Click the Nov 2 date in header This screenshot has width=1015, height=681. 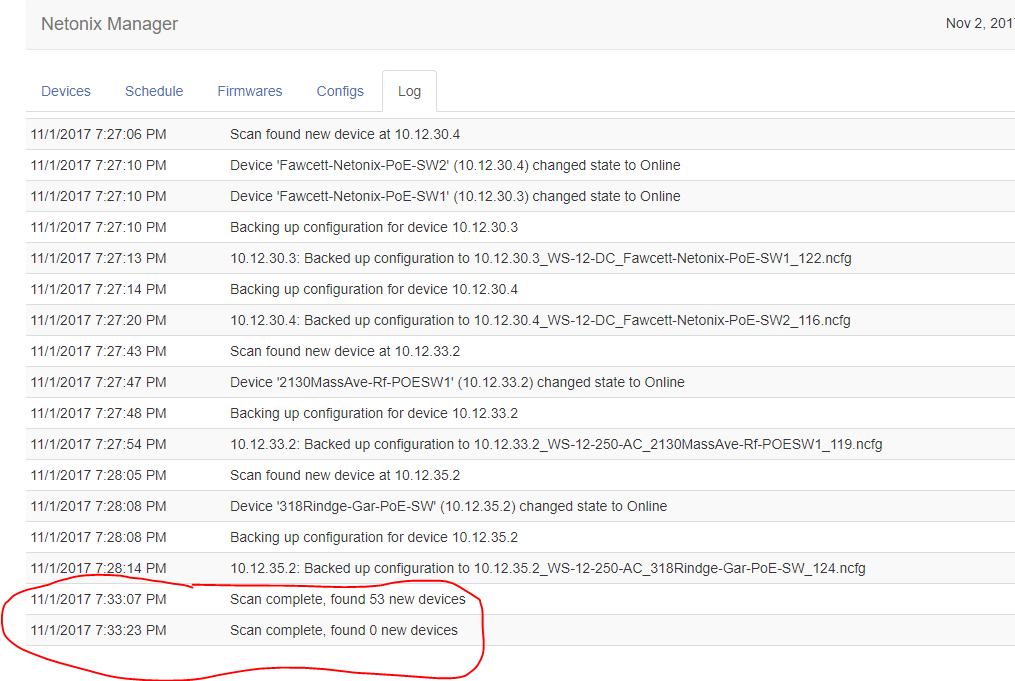pos(979,24)
